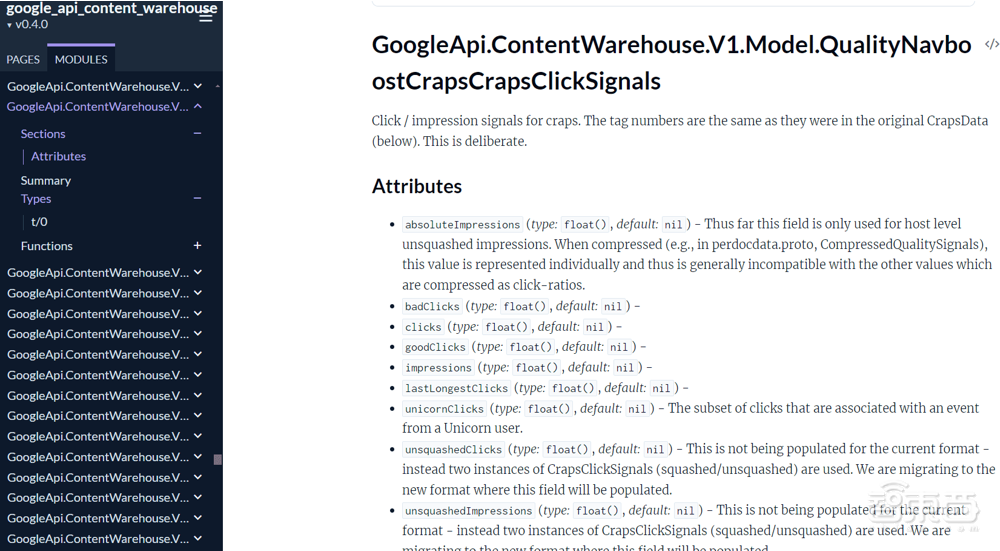Select the MODULES tab

point(81,59)
